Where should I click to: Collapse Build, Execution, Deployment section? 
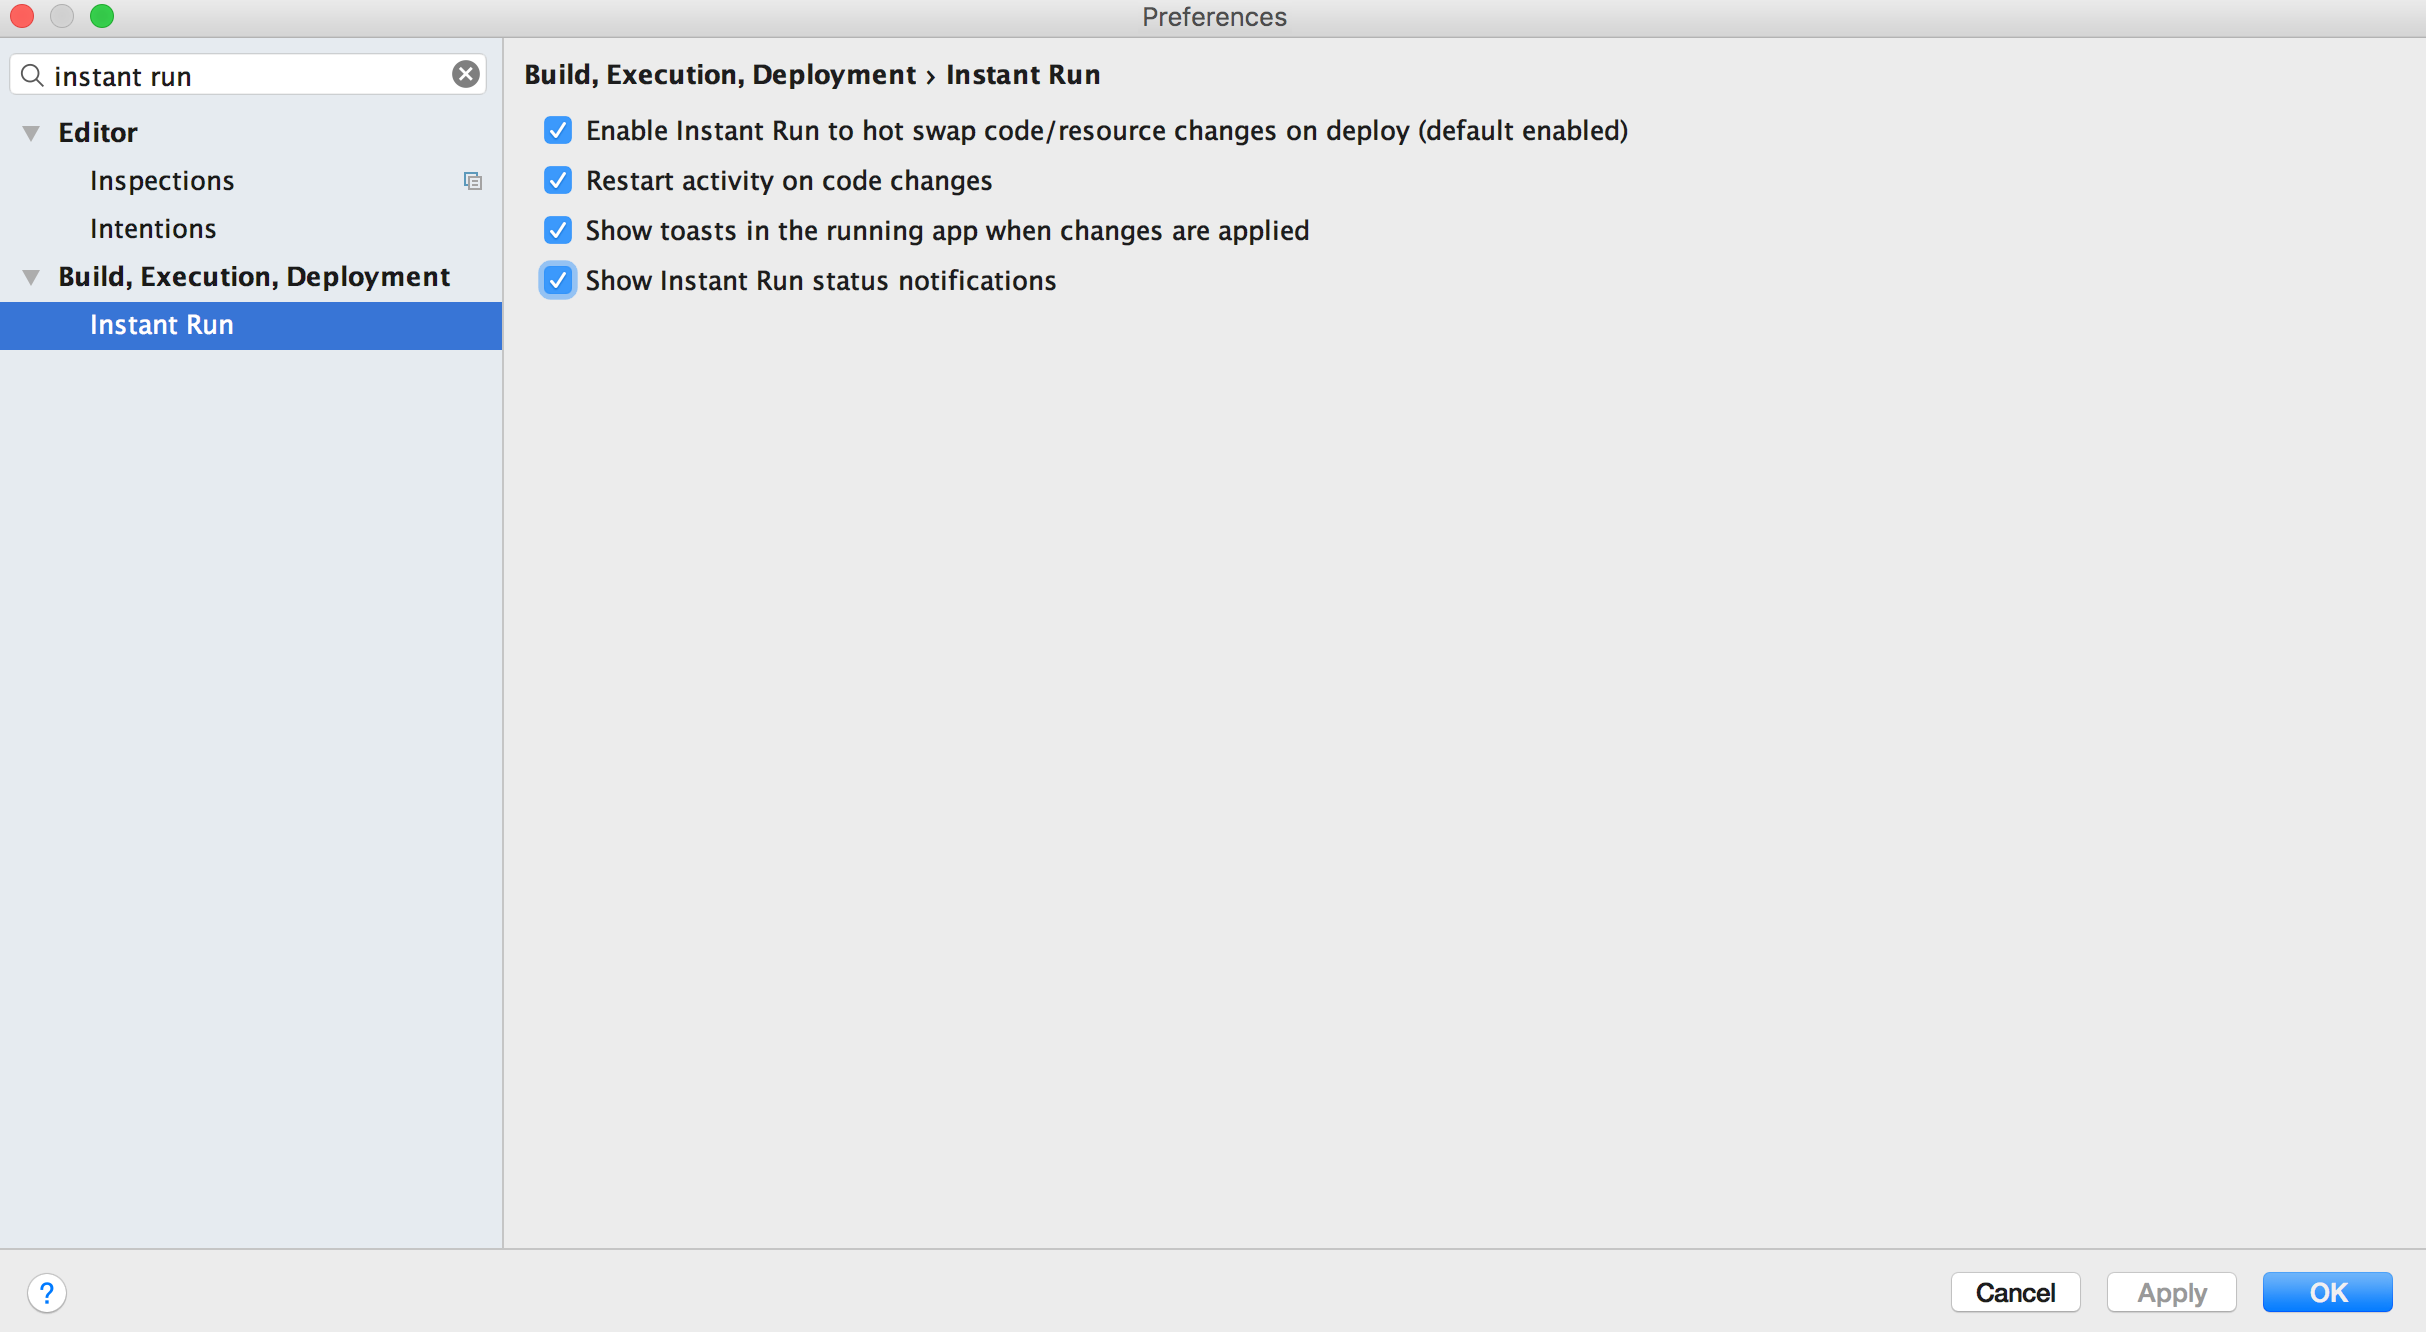click(31, 277)
